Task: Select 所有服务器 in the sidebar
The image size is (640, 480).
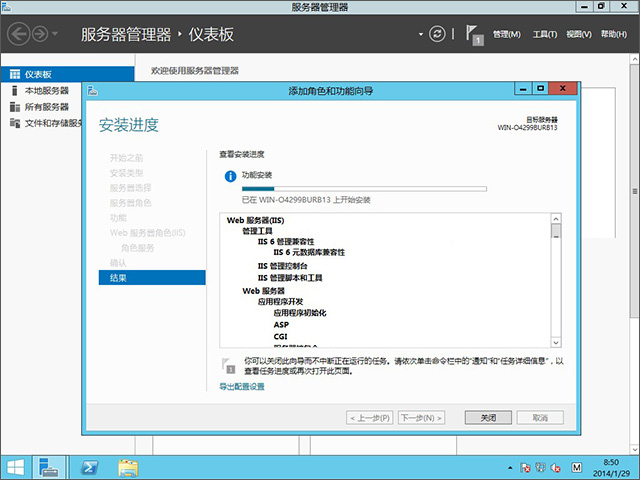Action: (x=46, y=107)
